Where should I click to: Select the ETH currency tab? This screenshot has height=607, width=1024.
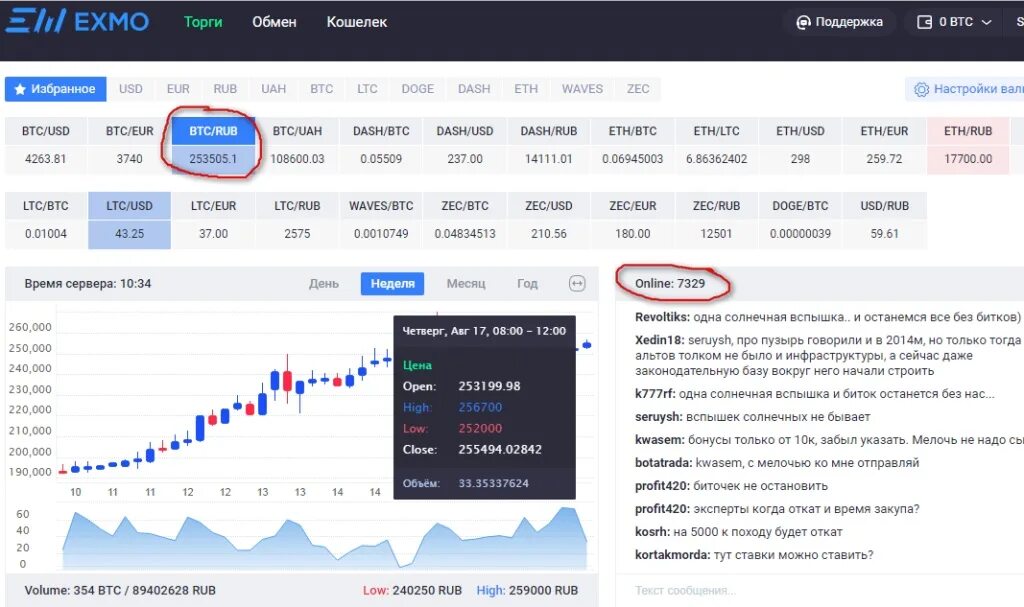[x=526, y=89]
